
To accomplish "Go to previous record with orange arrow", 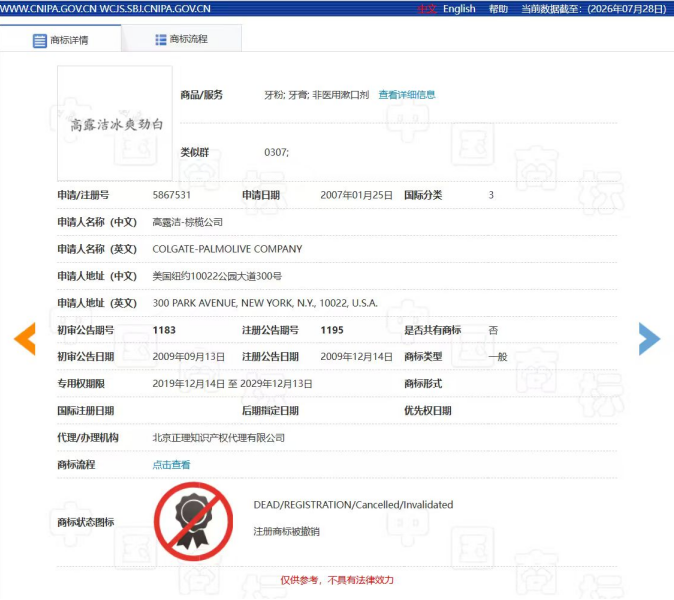I will click(x=25, y=339).
